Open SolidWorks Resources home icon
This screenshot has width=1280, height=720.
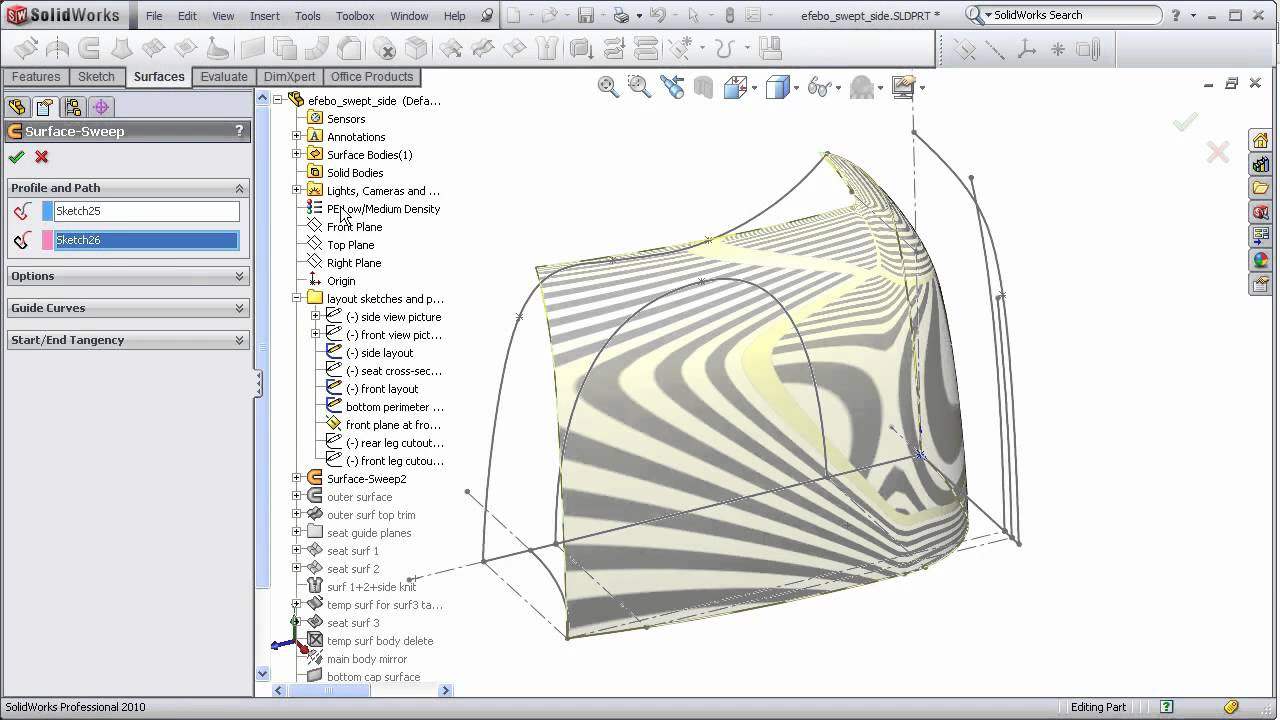point(1260,140)
